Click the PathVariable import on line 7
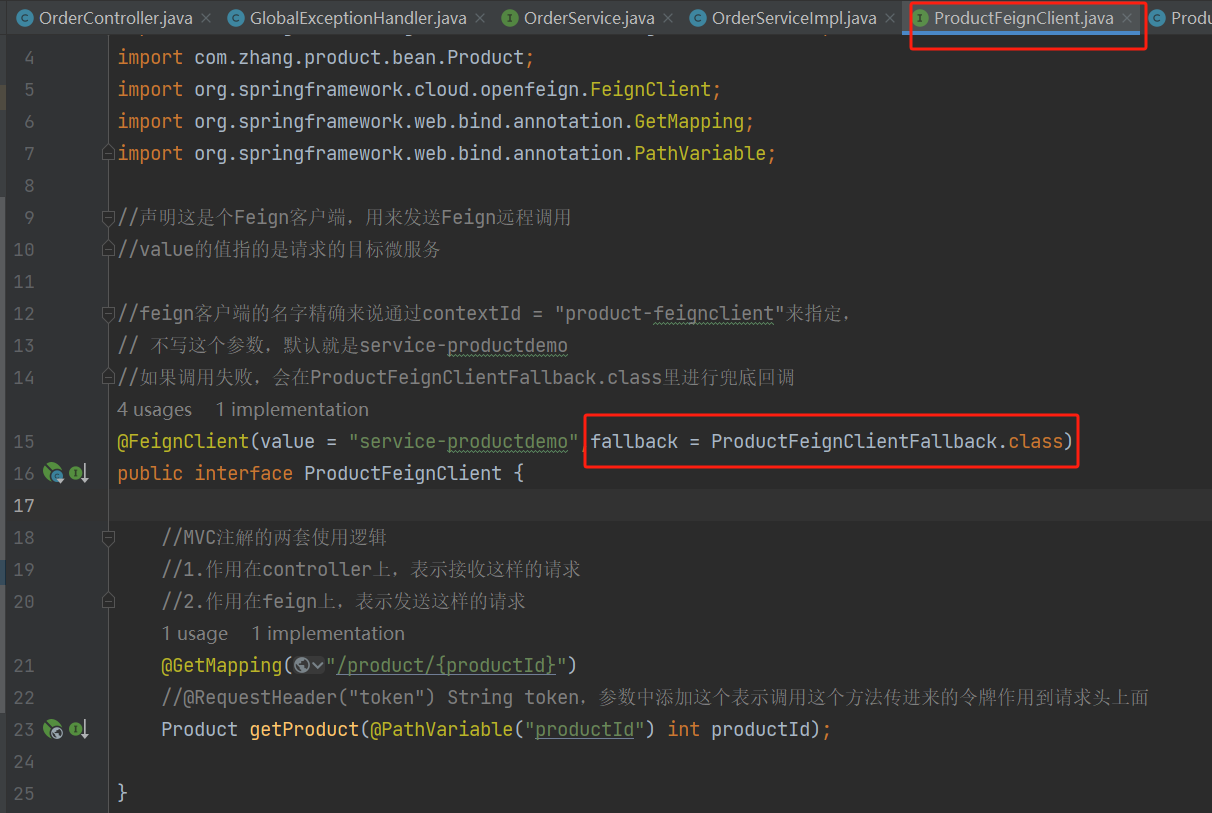The height and width of the screenshot is (813, 1212). [x=700, y=154]
